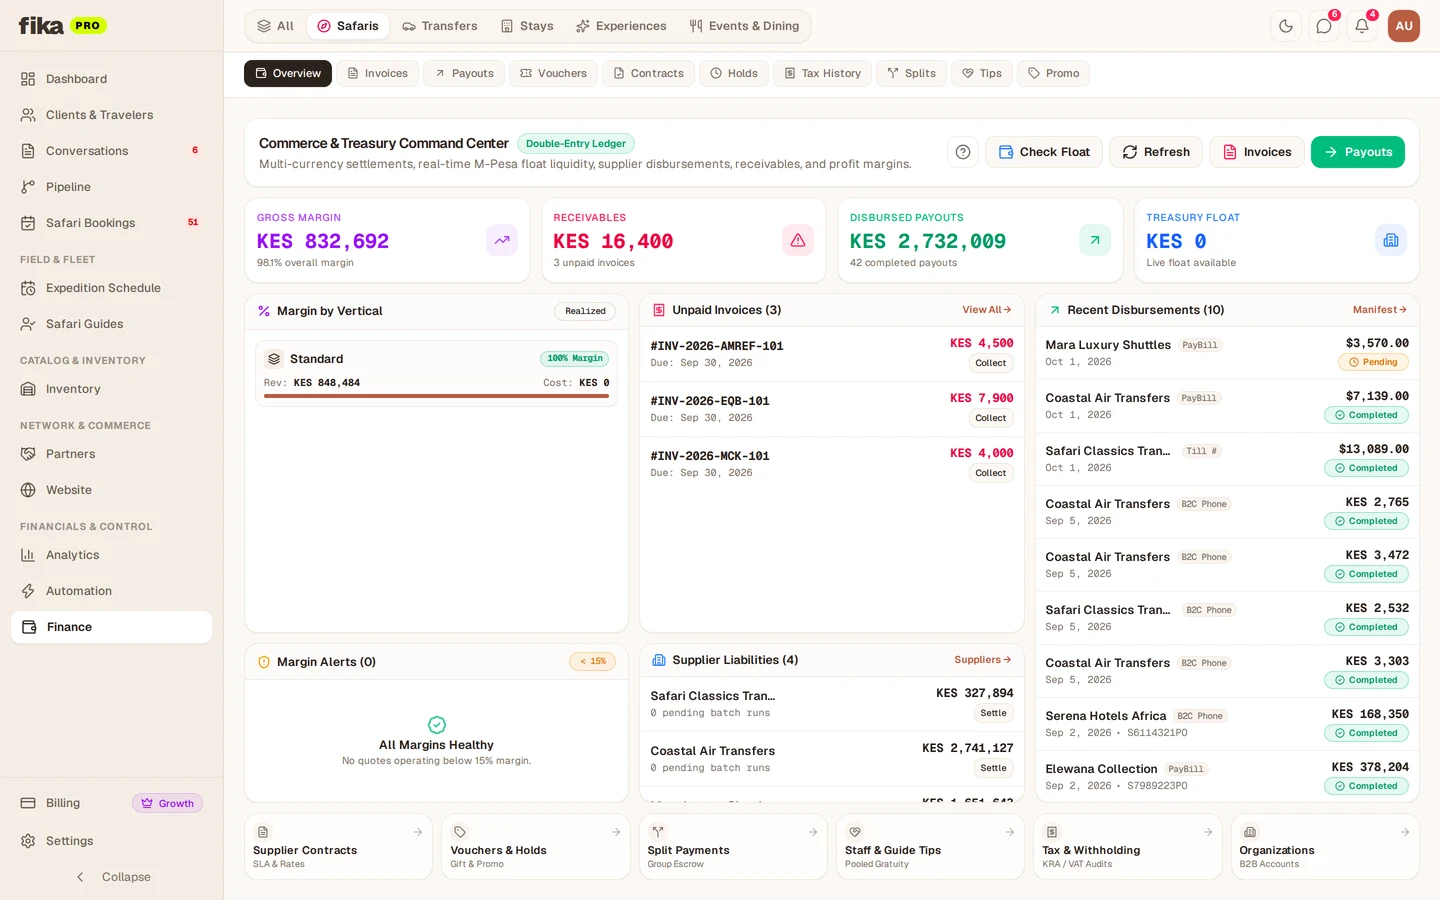Open the Vouchers finance tab
Image resolution: width=1440 pixels, height=900 pixels.
553,73
